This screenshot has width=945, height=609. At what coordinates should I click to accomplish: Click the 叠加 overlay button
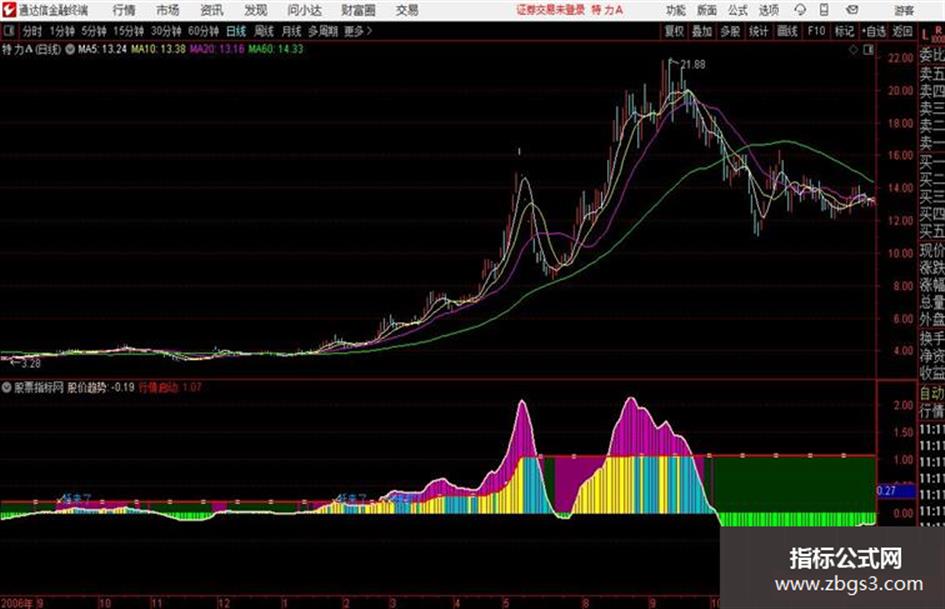coord(702,31)
